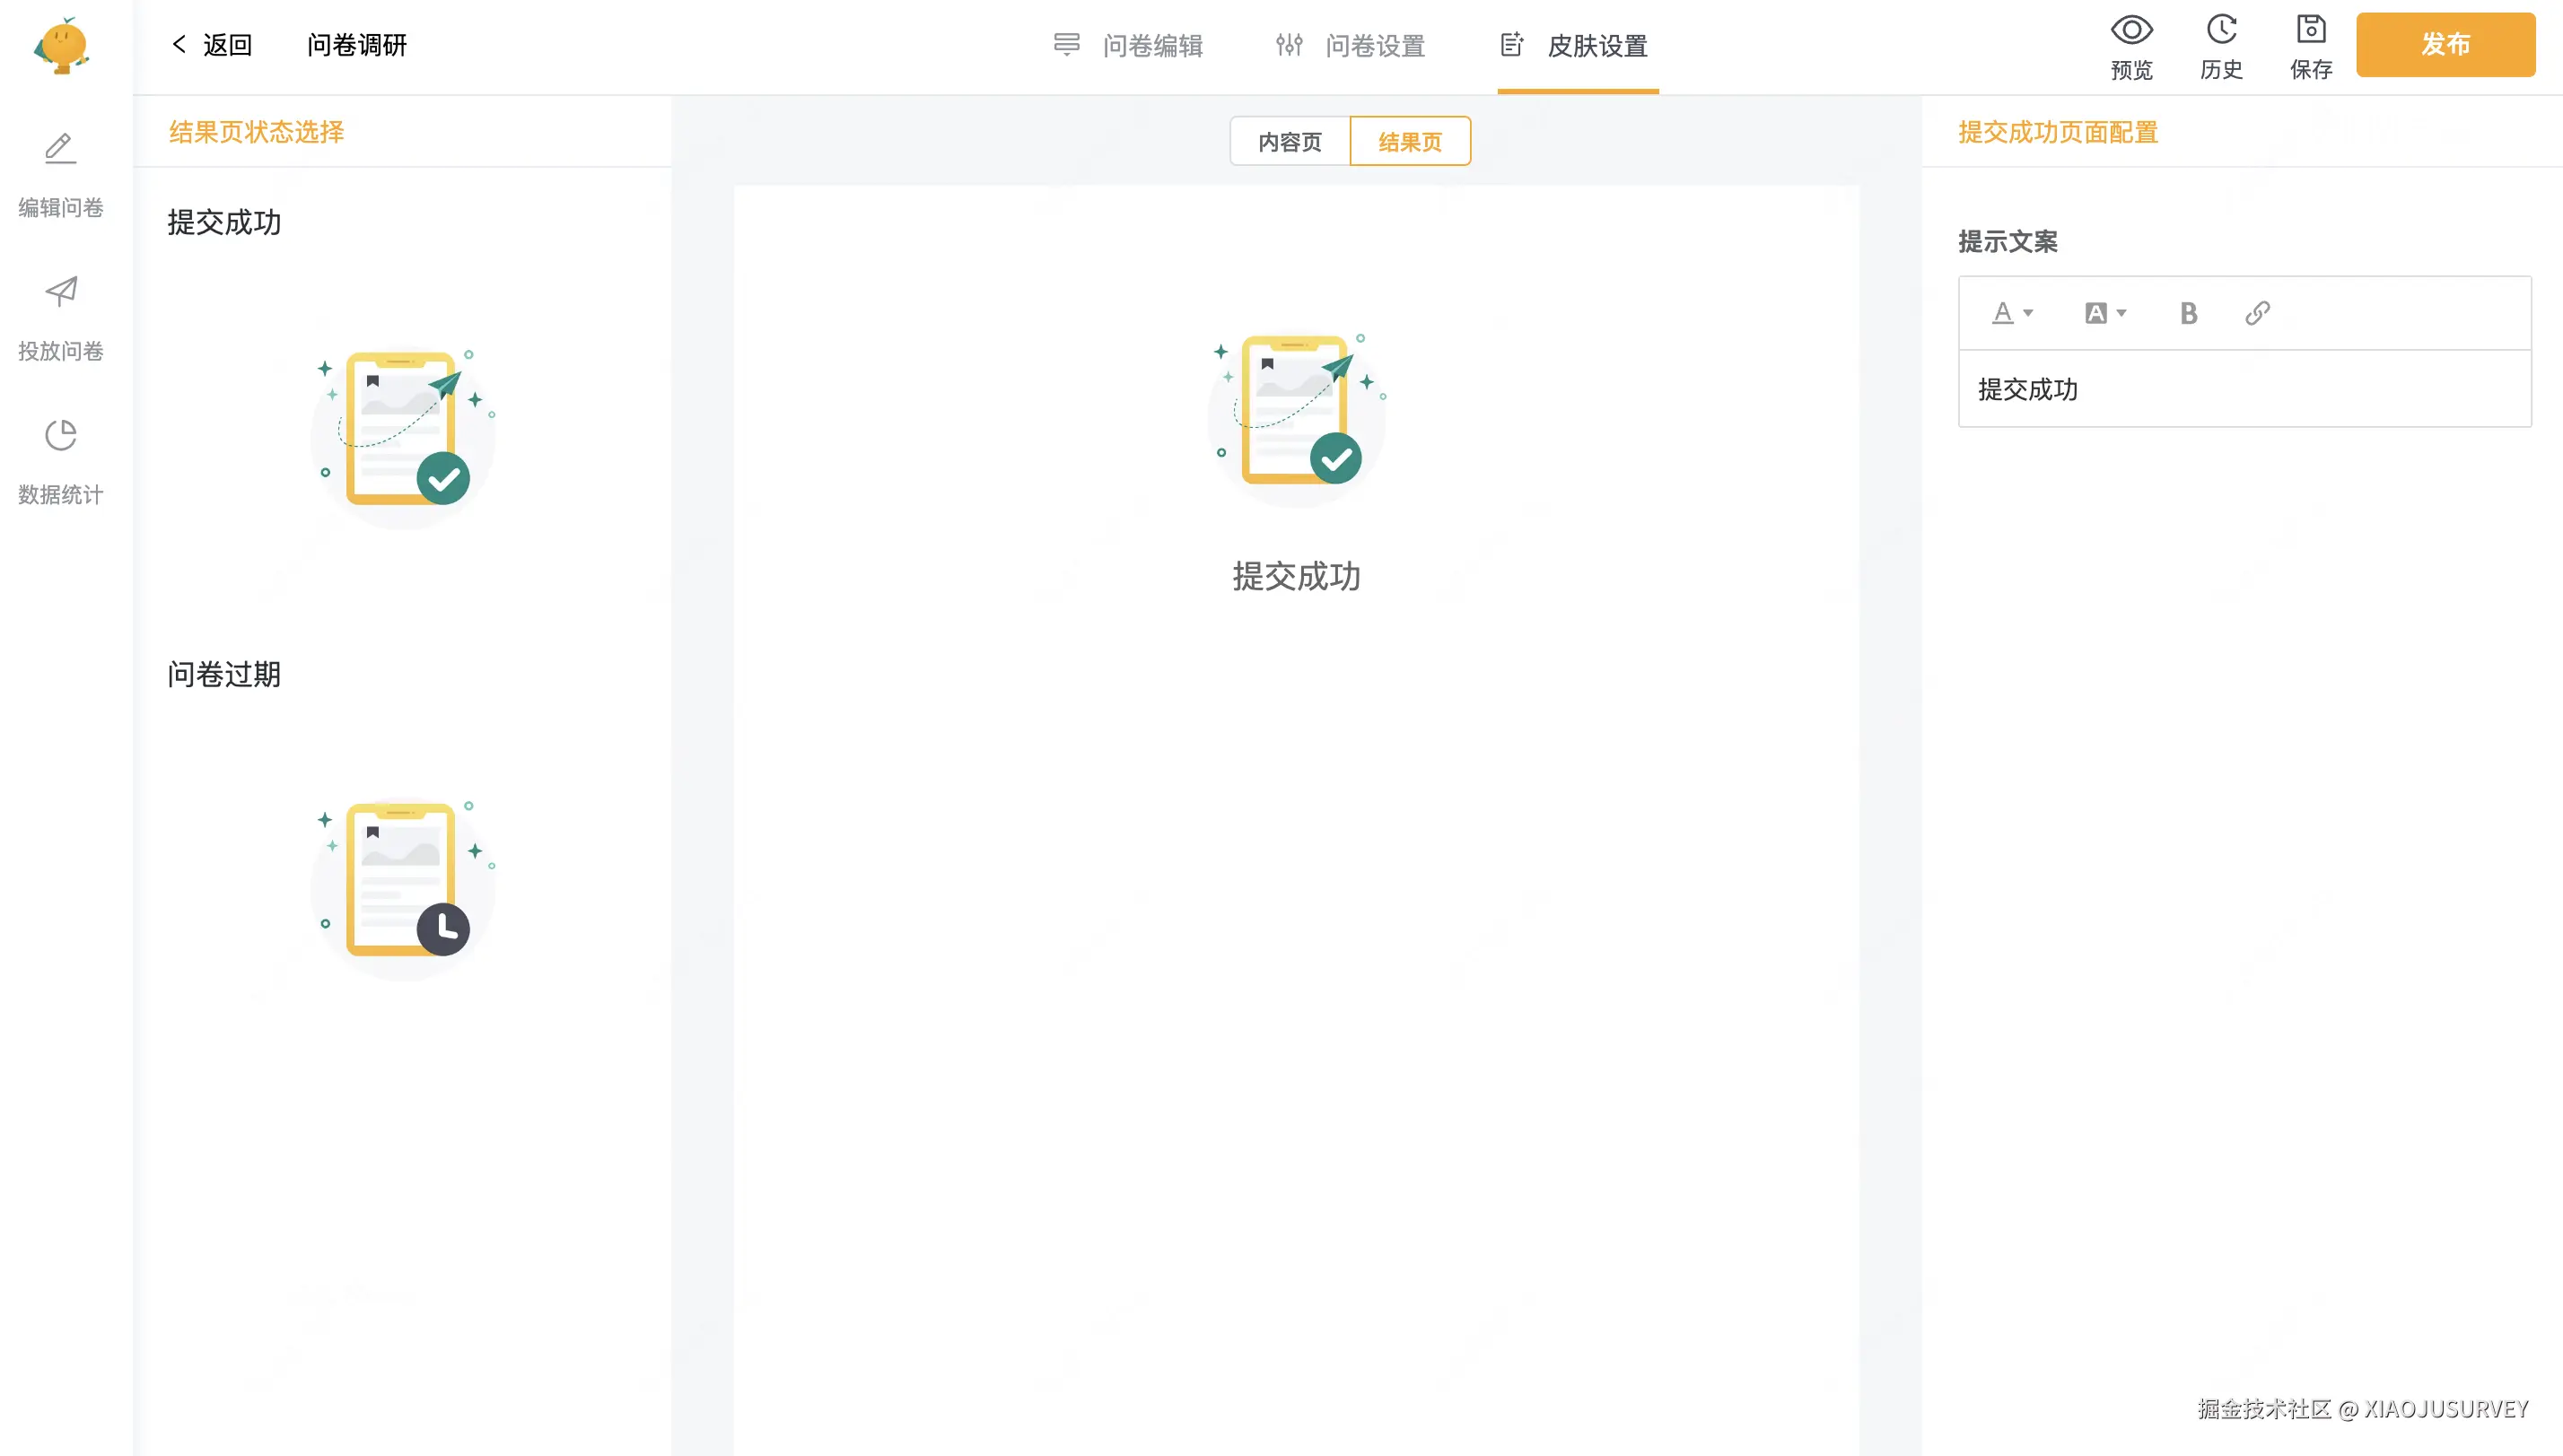Click the 提示文案 text input field
This screenshot has height=1456, width=2563.
click(2243, 389)
